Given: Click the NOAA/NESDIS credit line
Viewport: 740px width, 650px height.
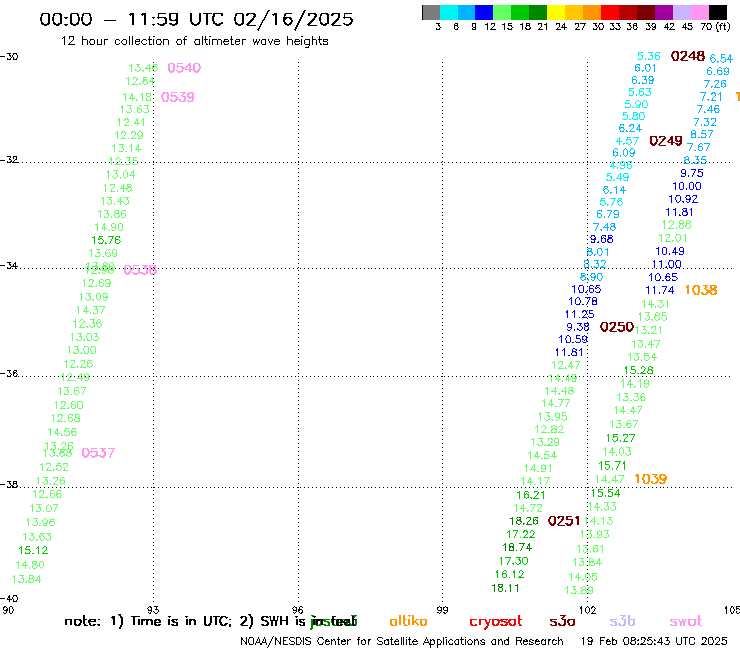Looking at the screenshot, I should 402,642.
